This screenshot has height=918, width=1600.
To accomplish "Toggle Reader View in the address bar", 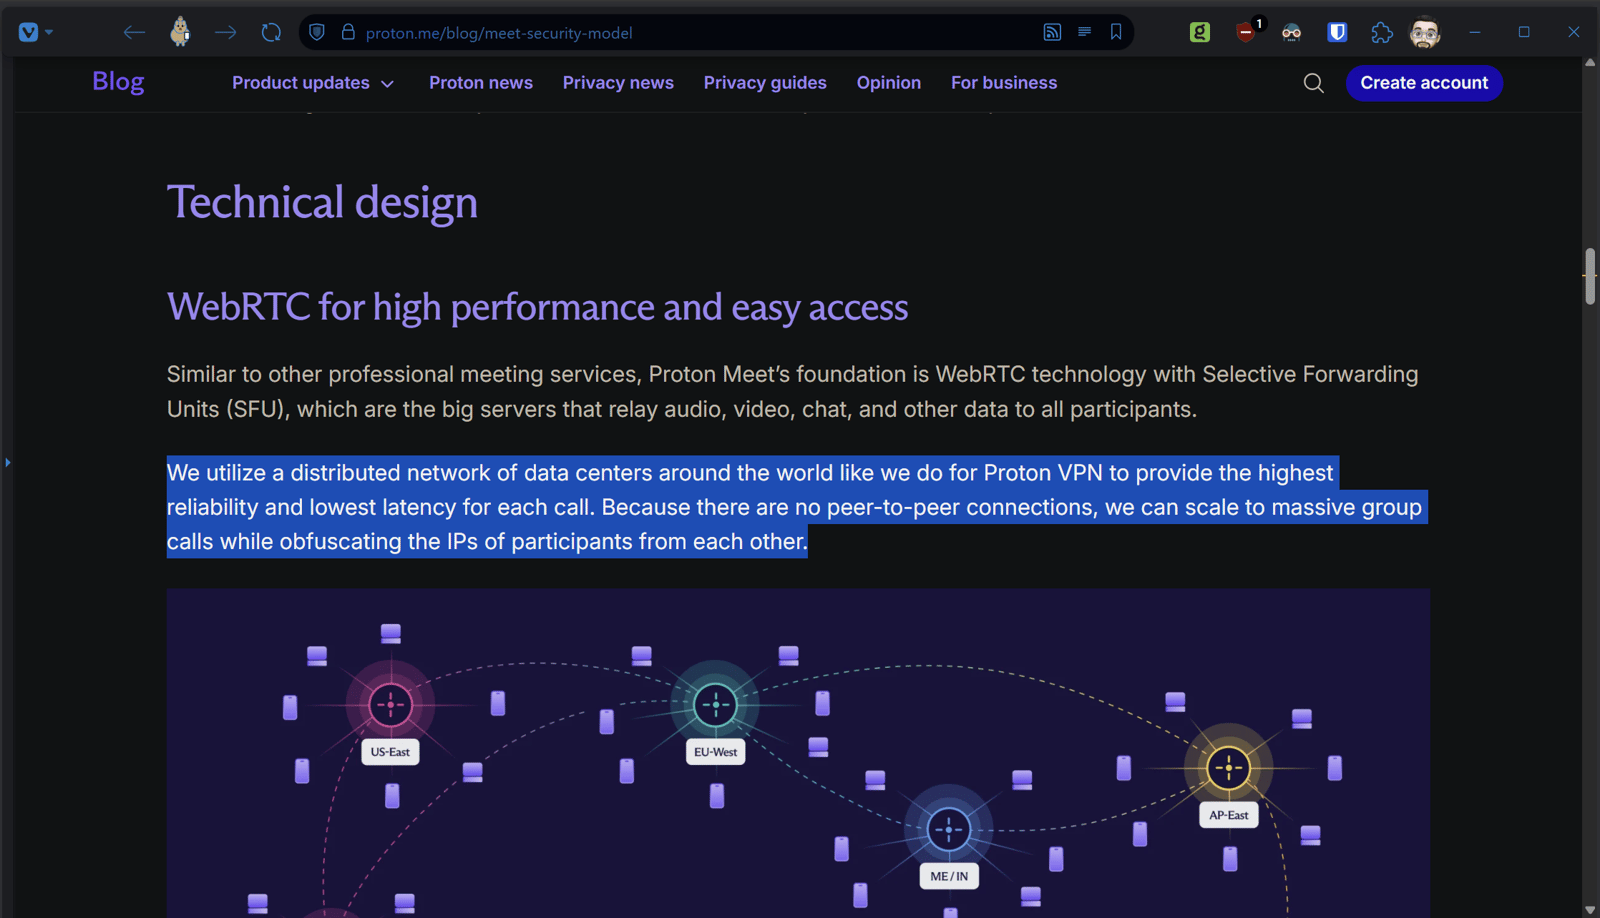I will tap(1084, 32).
